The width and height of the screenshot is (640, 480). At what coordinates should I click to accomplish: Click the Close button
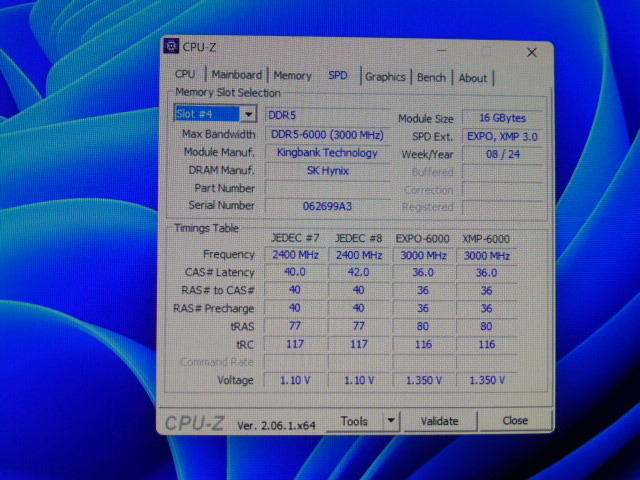click(515, 420)
